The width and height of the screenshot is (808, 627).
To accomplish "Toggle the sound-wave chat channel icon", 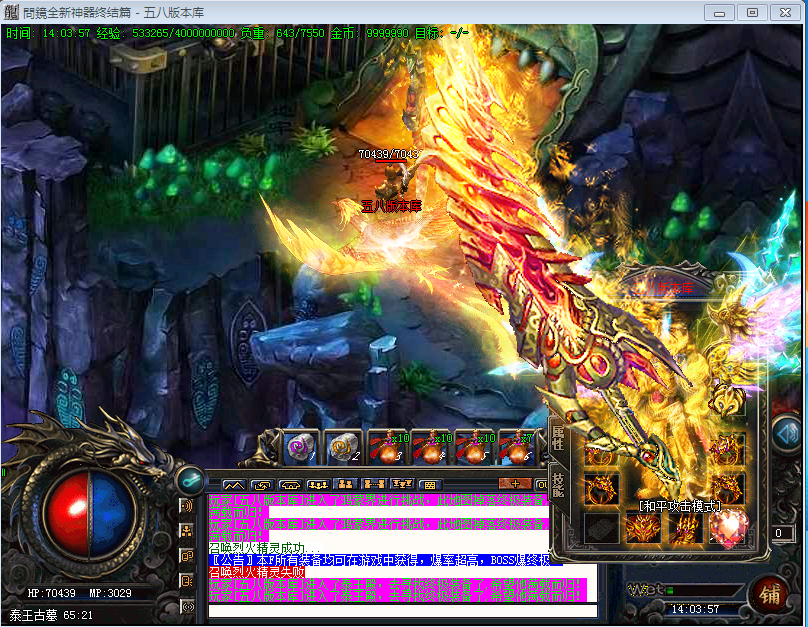I will (x=187, y=506).
